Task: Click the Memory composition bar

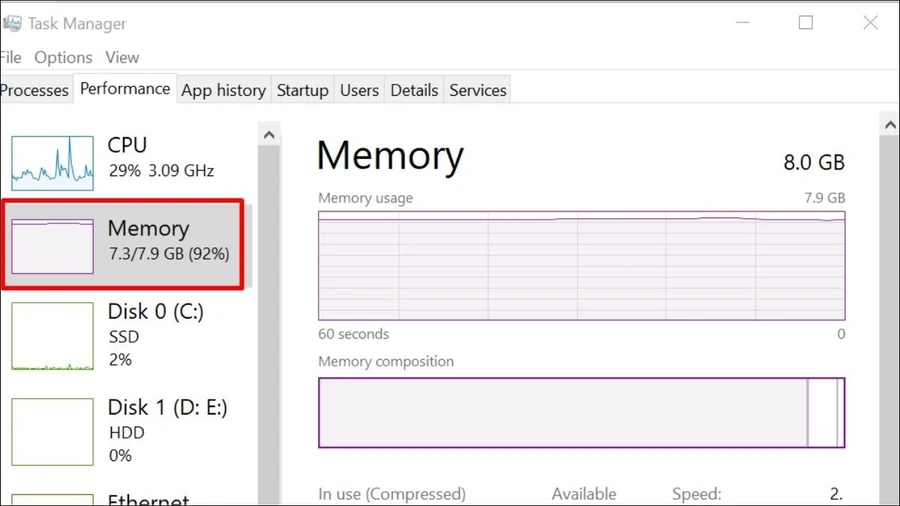Action: click(581, 412)
